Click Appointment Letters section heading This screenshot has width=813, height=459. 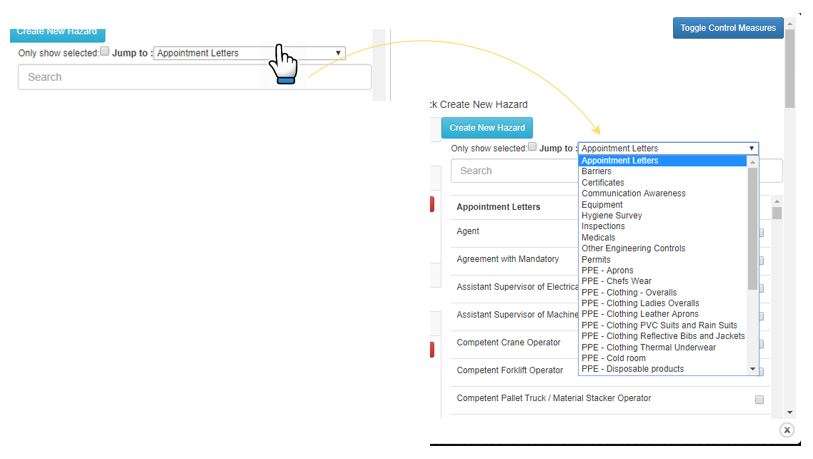coord(498,207)
